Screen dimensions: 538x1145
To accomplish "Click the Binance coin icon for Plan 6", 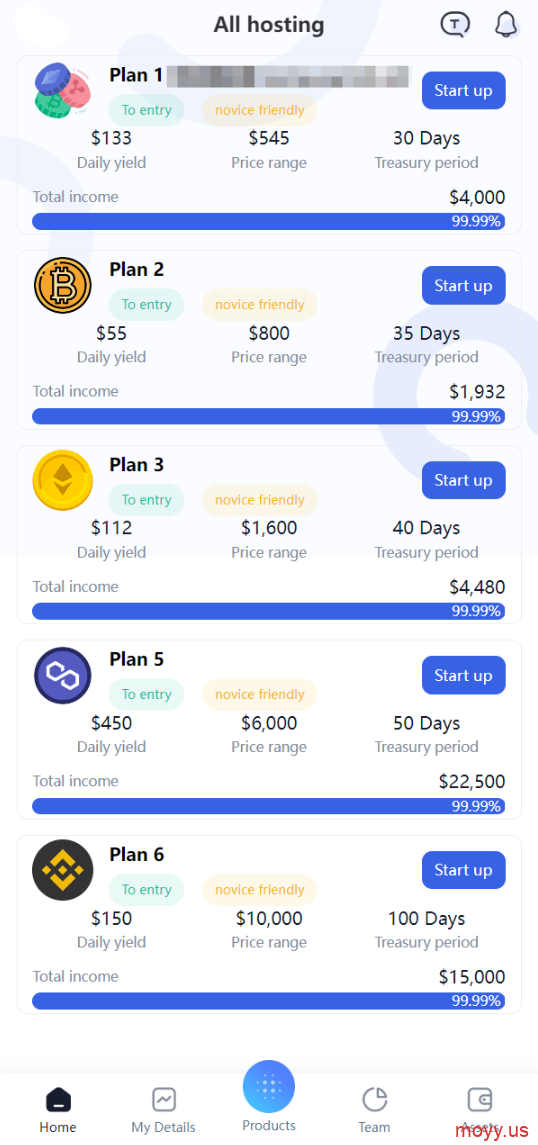I will tap(62, 870).
